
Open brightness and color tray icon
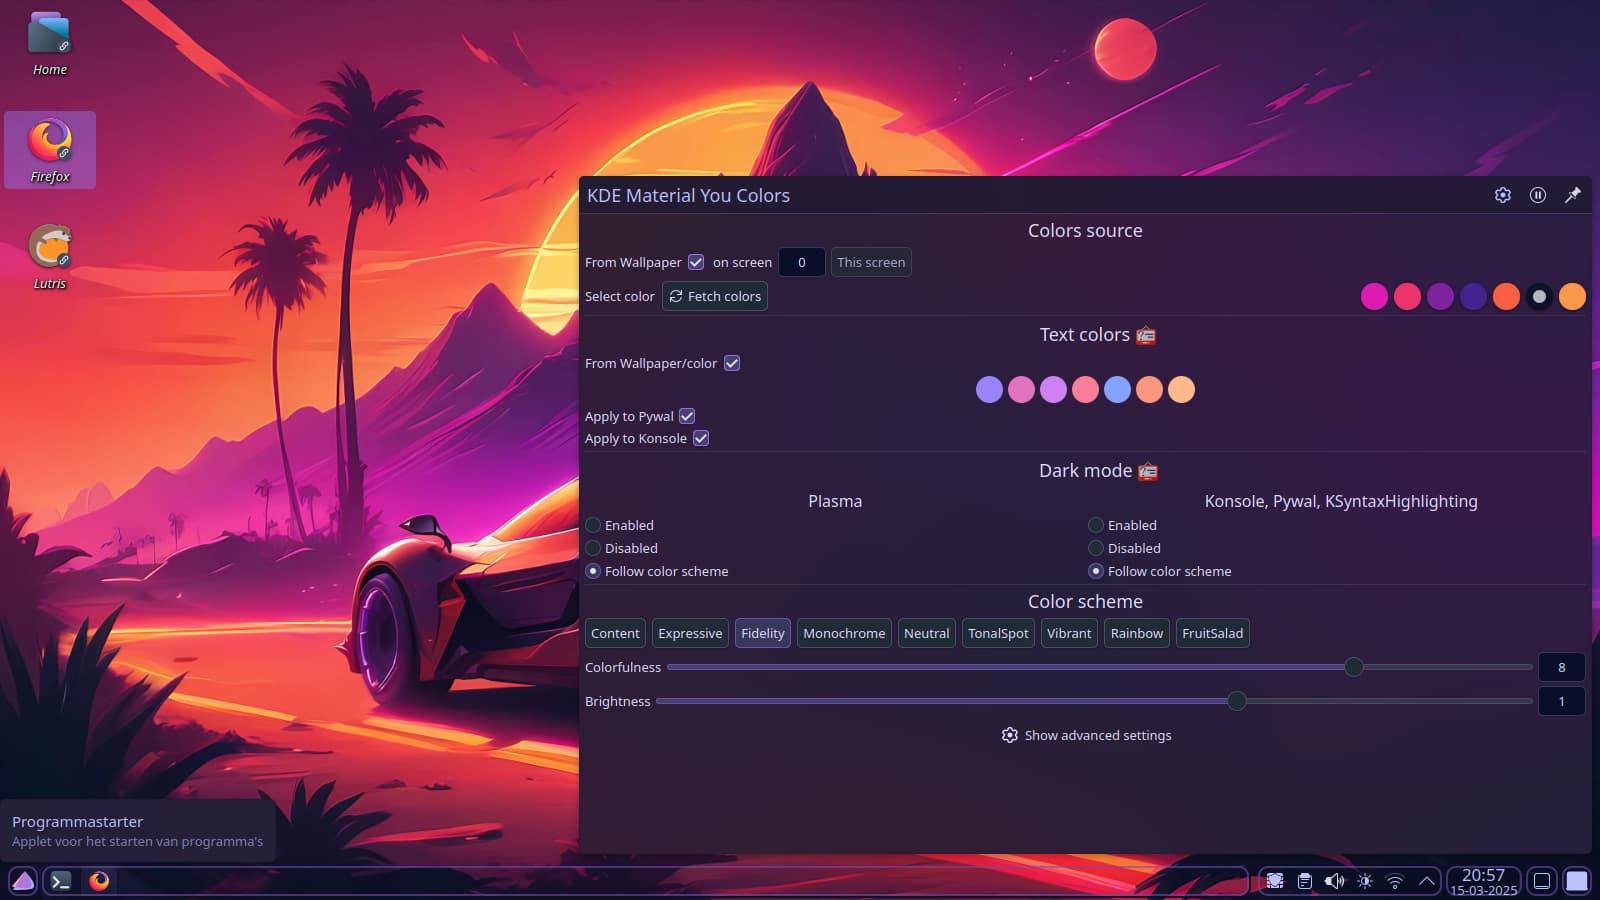click(x=1365, y=881)
